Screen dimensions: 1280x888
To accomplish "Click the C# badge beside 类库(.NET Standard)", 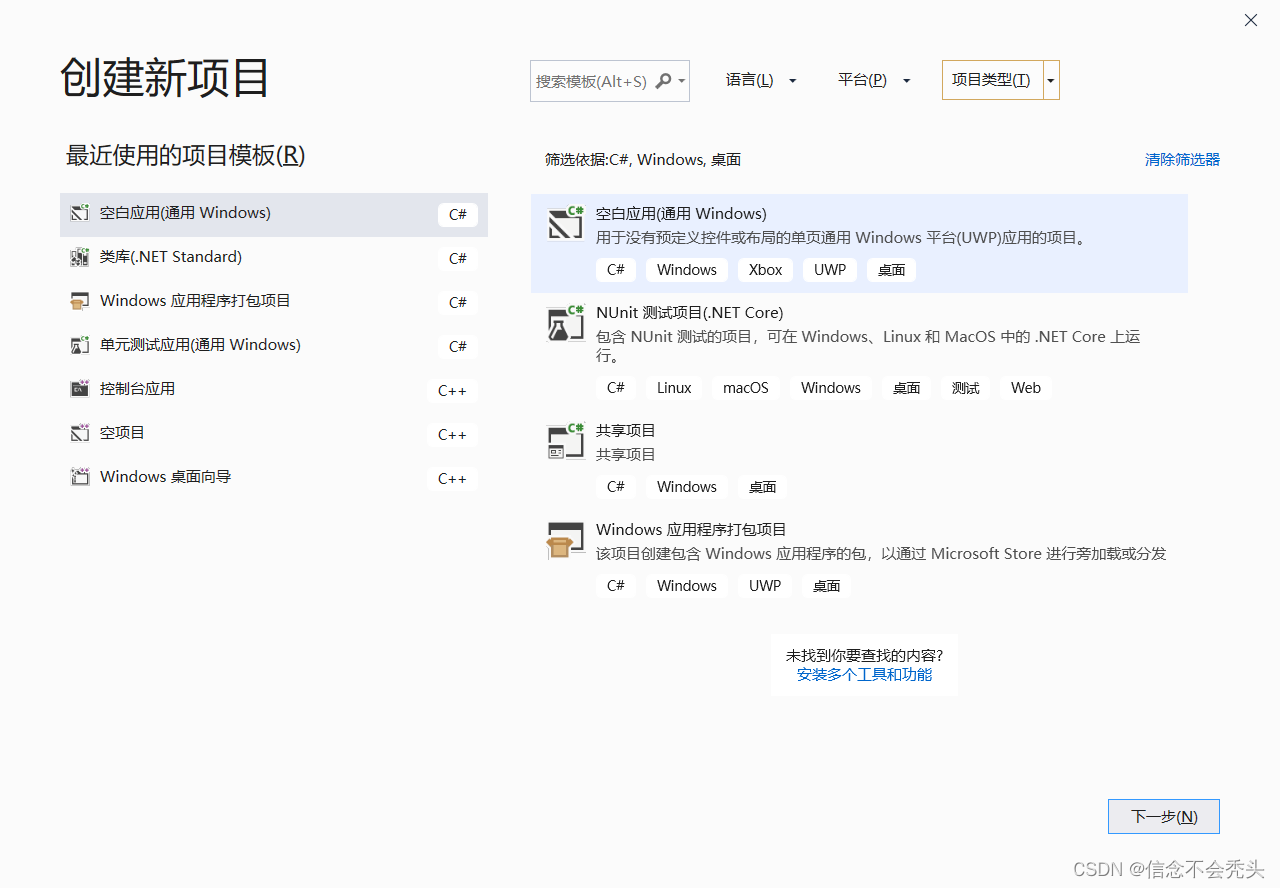I will pos(458,258).
